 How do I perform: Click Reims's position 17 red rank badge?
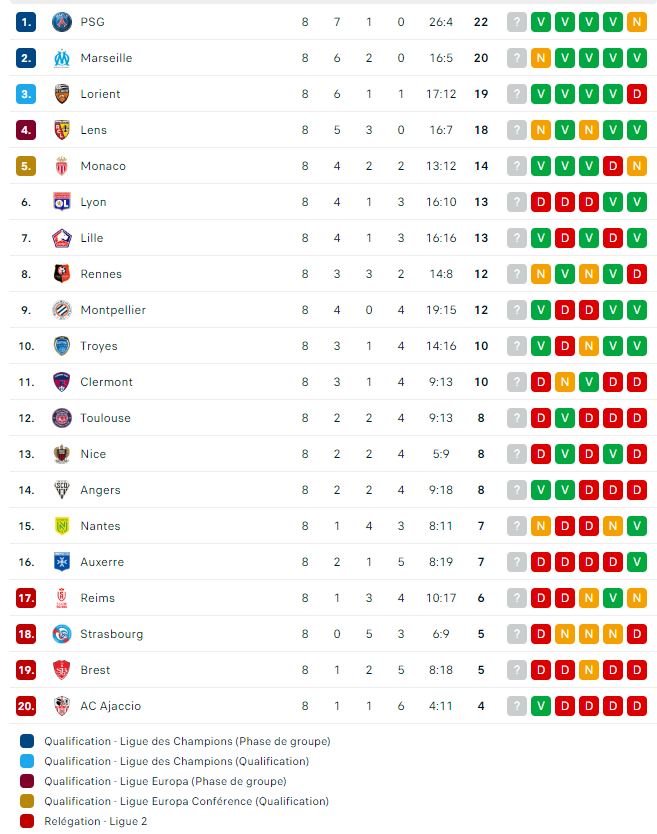coord(26,598)
